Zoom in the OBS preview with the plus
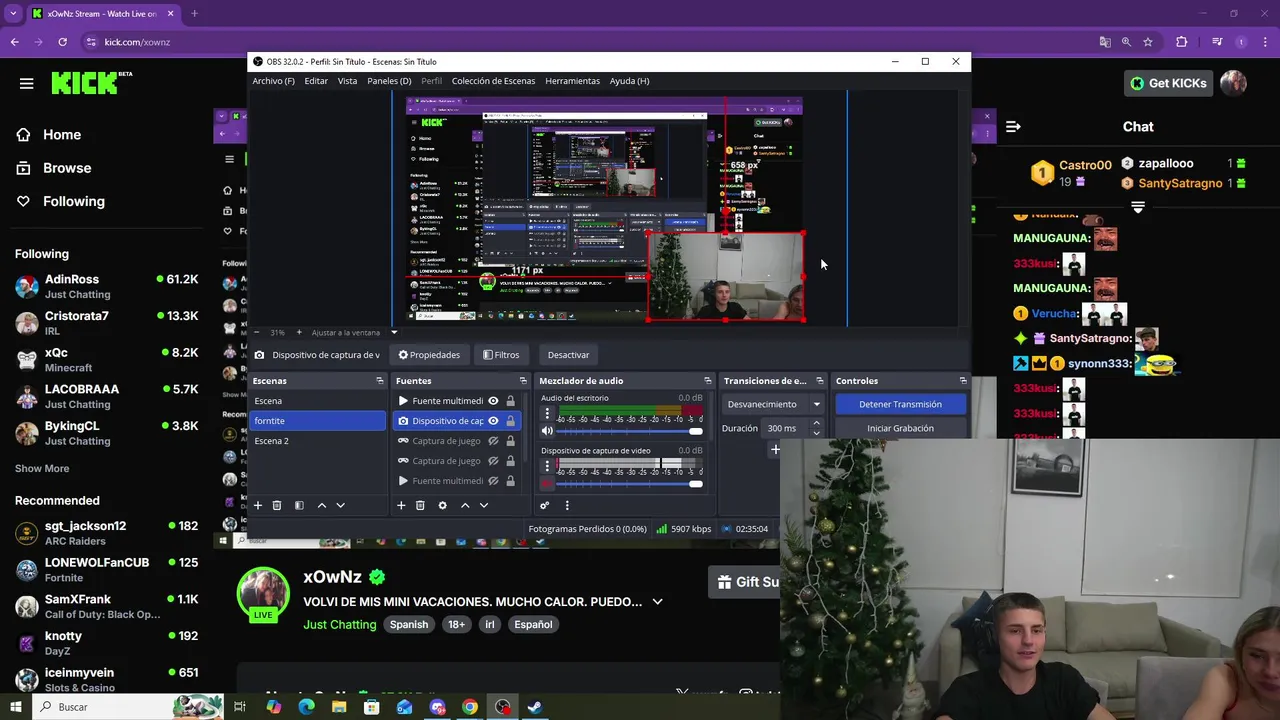 (x=298, y=332)
